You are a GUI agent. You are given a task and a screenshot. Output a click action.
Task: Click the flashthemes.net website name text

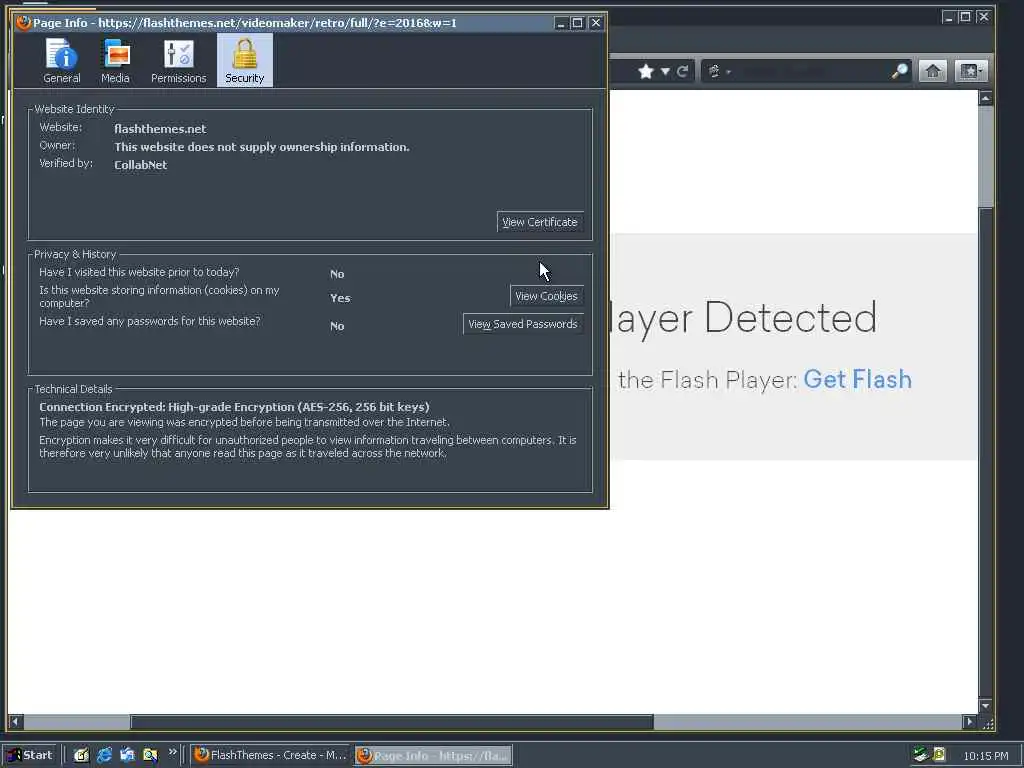tap(160, 129)
